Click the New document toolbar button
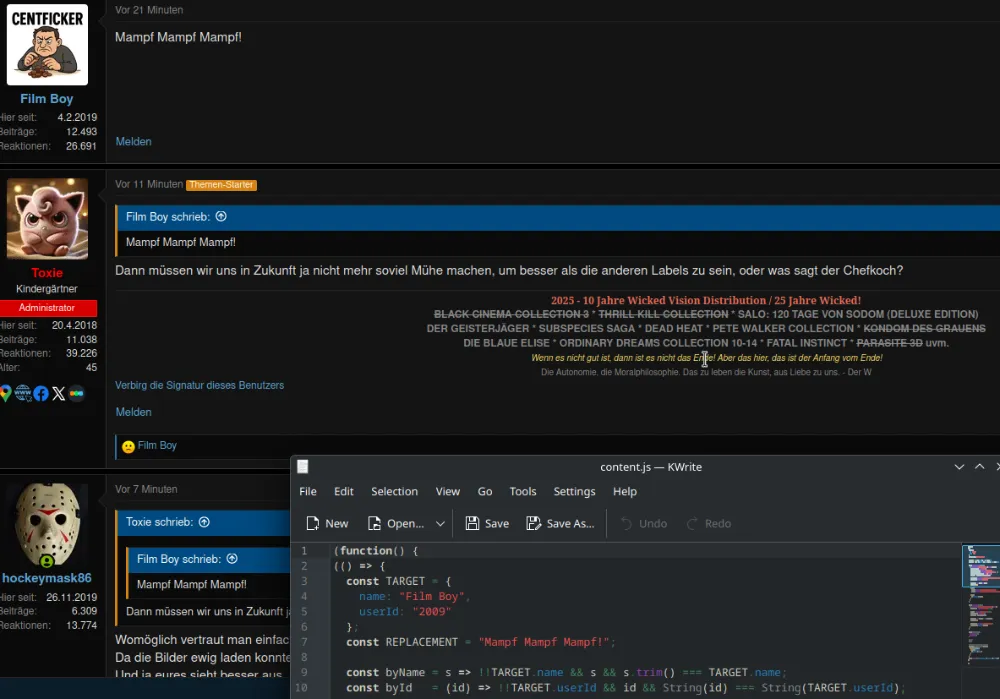 coord(327,523)
